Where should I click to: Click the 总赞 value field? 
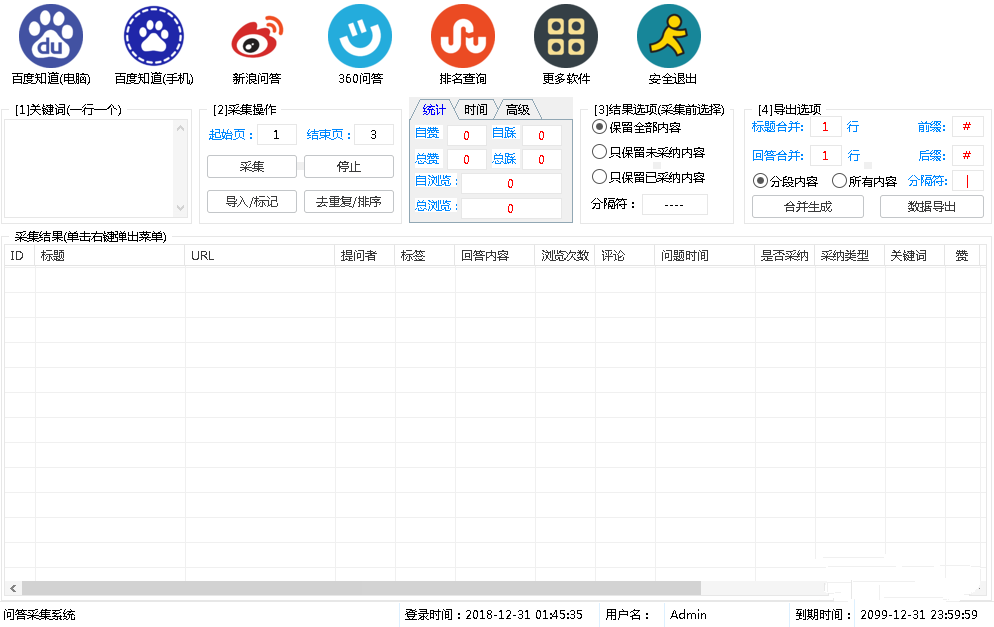(467, 159)
